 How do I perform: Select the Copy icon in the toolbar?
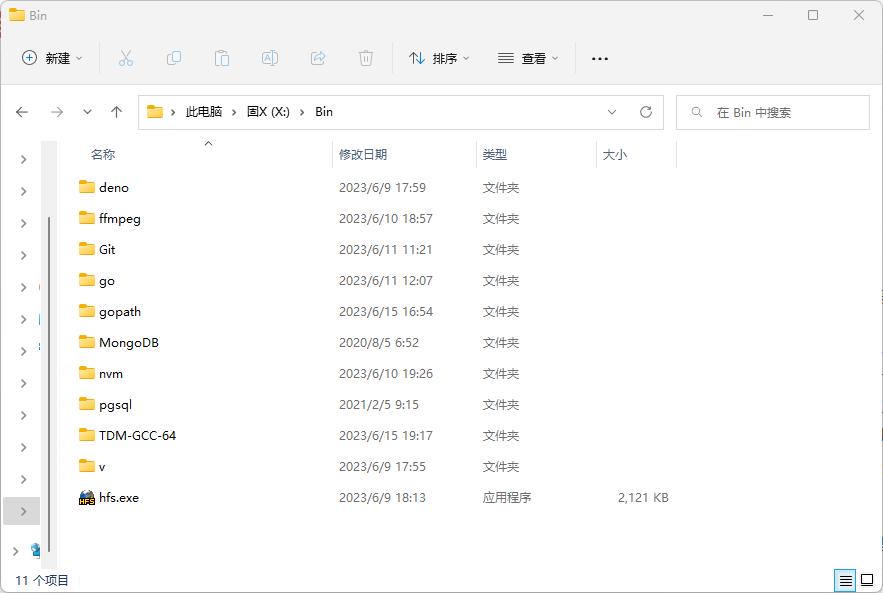click(173, 58)
